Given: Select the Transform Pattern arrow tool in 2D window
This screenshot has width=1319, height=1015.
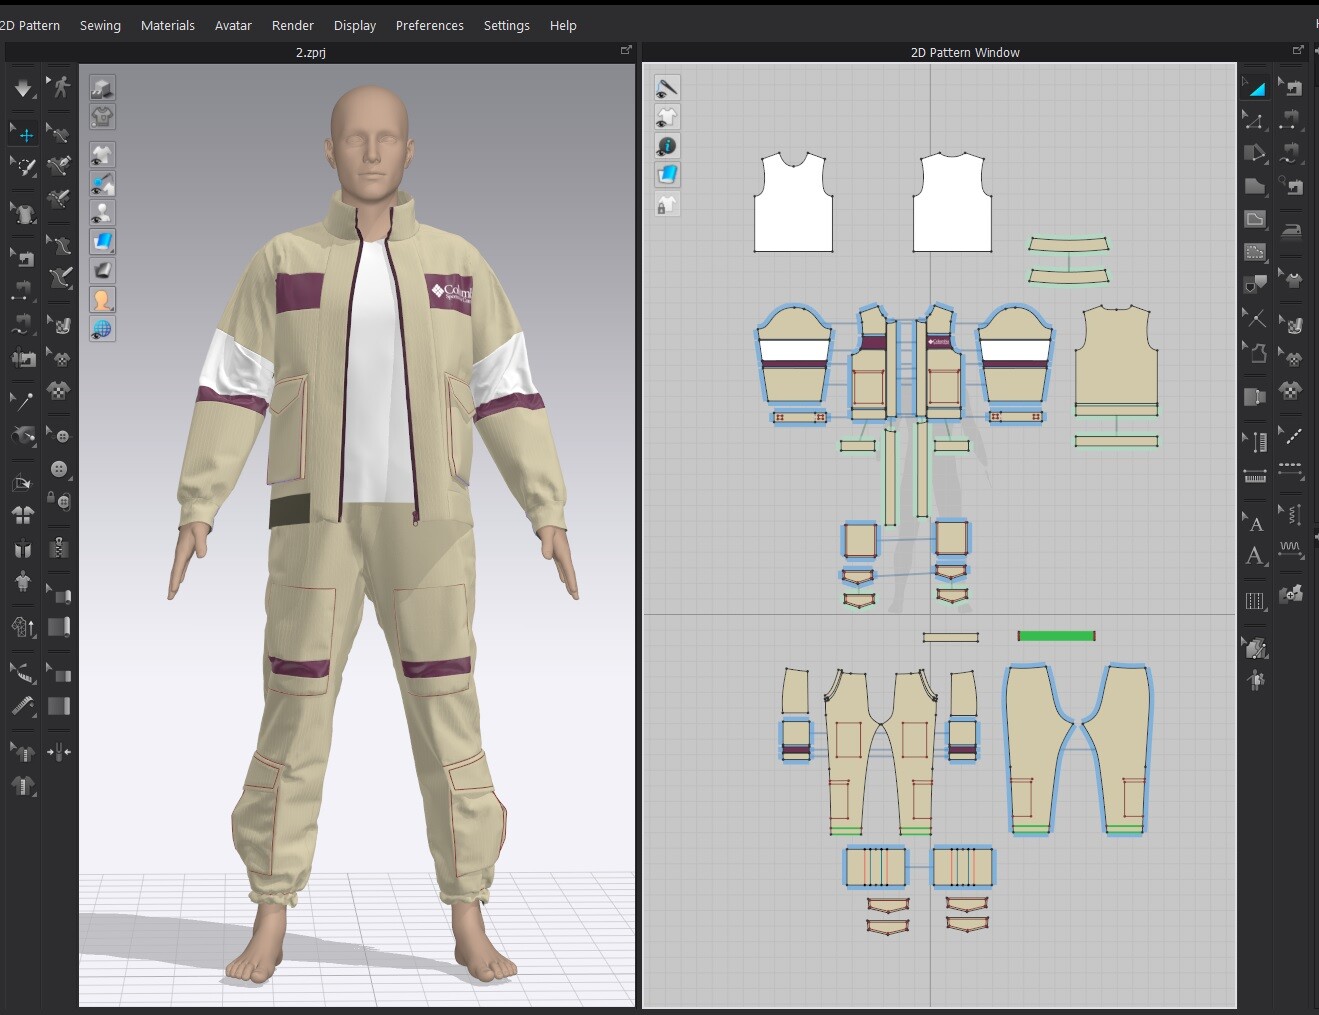Looking at the screenshot, I should tap(1256, 87).
